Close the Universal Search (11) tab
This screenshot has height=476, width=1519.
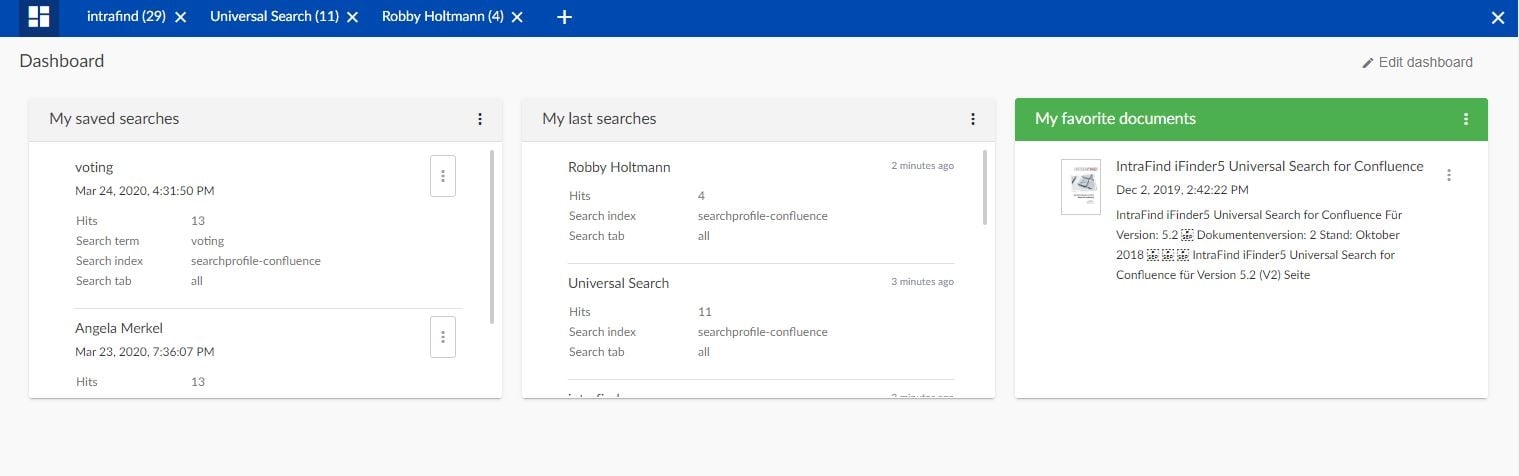pos(352,17)
